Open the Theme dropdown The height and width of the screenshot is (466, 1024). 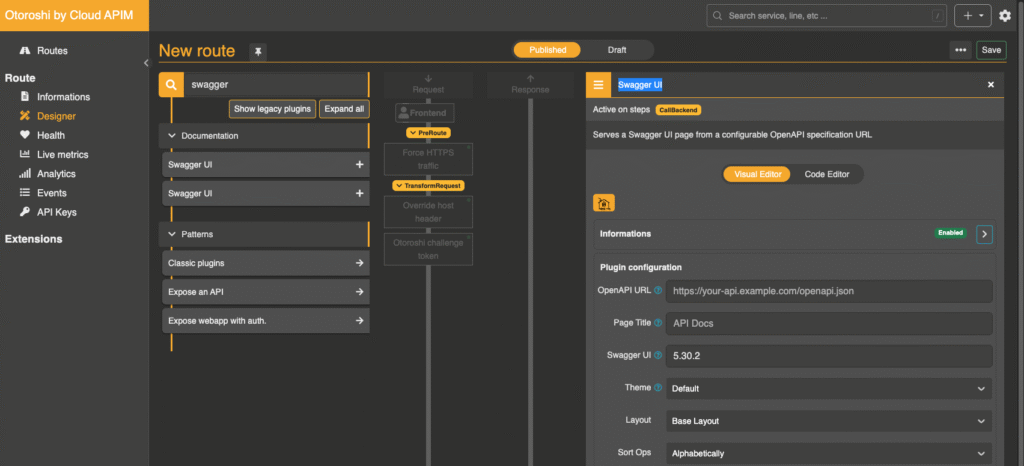click(828, 388)
